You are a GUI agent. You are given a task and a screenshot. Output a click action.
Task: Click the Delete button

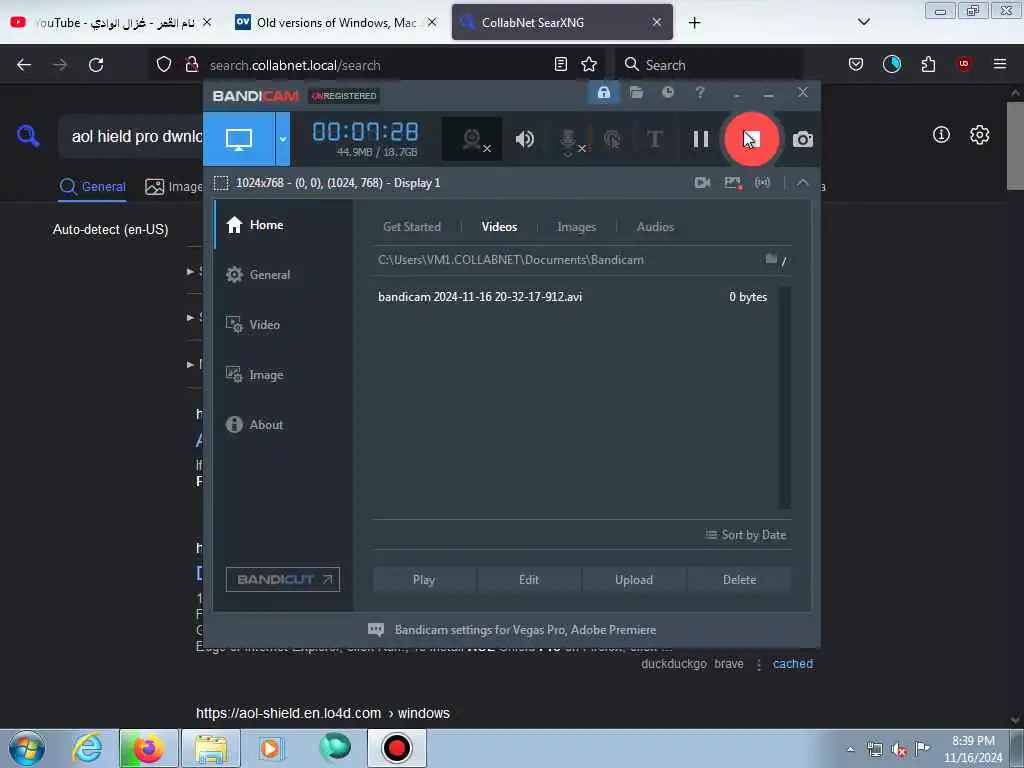(x=739, y=580)
